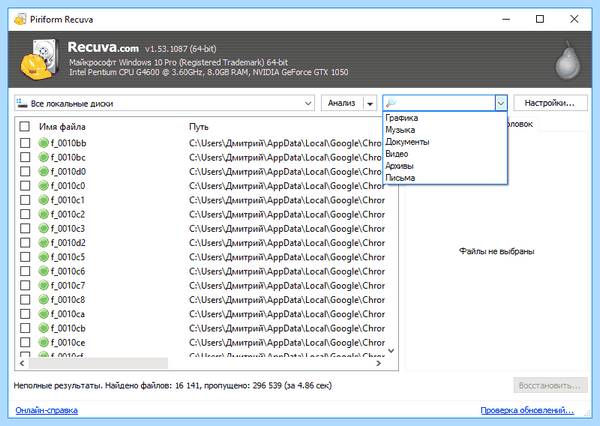Click the green status dot for f_0010c6

pos(44,271)
